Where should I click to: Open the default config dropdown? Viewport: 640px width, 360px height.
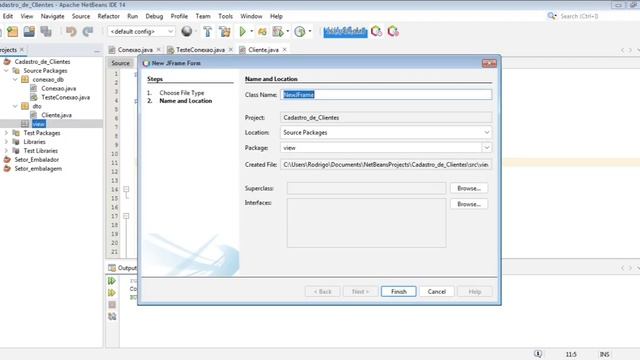pyautogui.click(x=141, y=31)
